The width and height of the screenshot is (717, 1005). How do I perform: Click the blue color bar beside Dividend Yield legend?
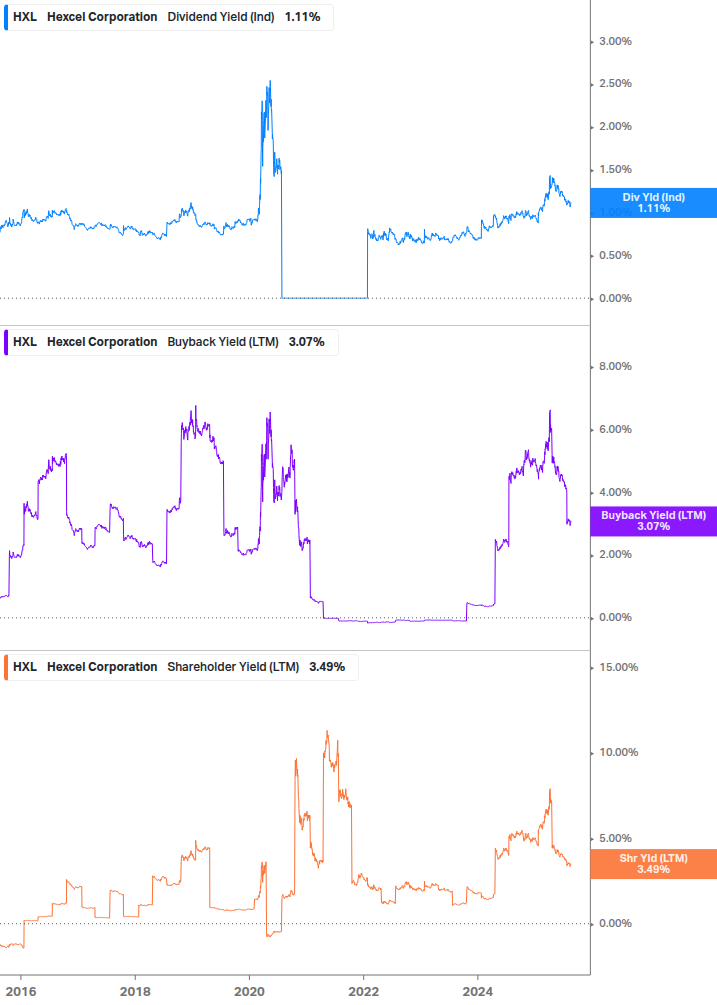pyautogui.click(x=6, y=17)
